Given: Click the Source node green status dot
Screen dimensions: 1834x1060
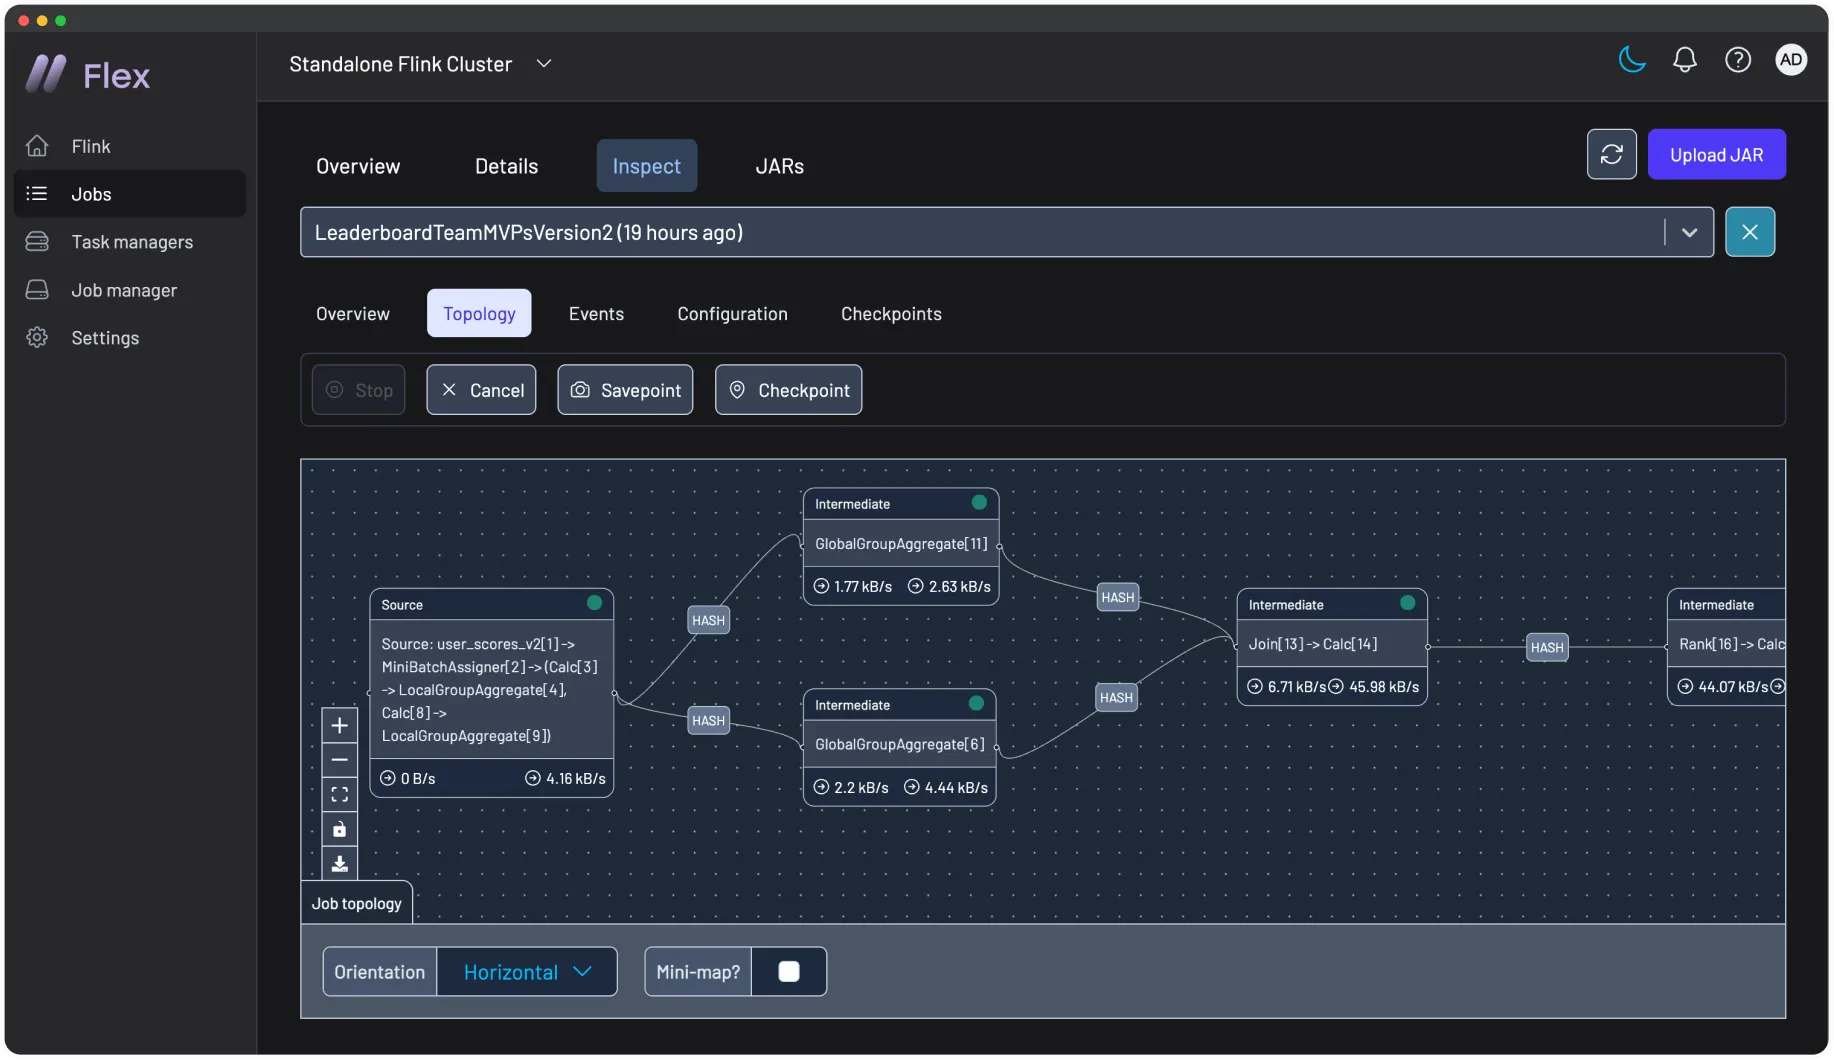Looking at the screenshot, I should point(594,603).
